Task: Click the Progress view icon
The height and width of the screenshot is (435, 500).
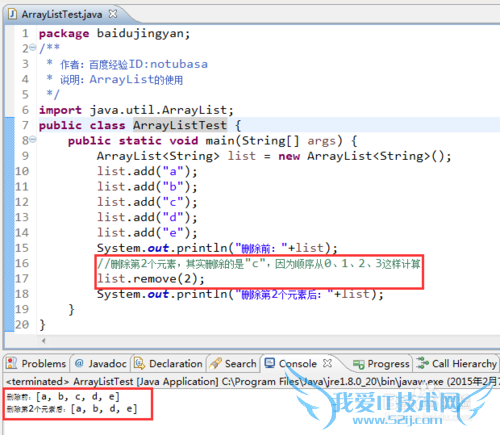Action: 359,364
